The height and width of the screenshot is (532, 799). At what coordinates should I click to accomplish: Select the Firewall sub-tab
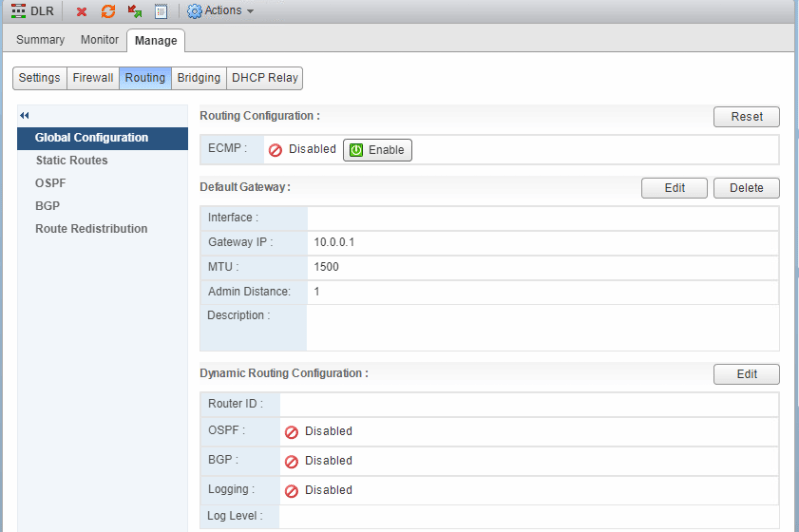pyautogui.click(x=93, y=78)
